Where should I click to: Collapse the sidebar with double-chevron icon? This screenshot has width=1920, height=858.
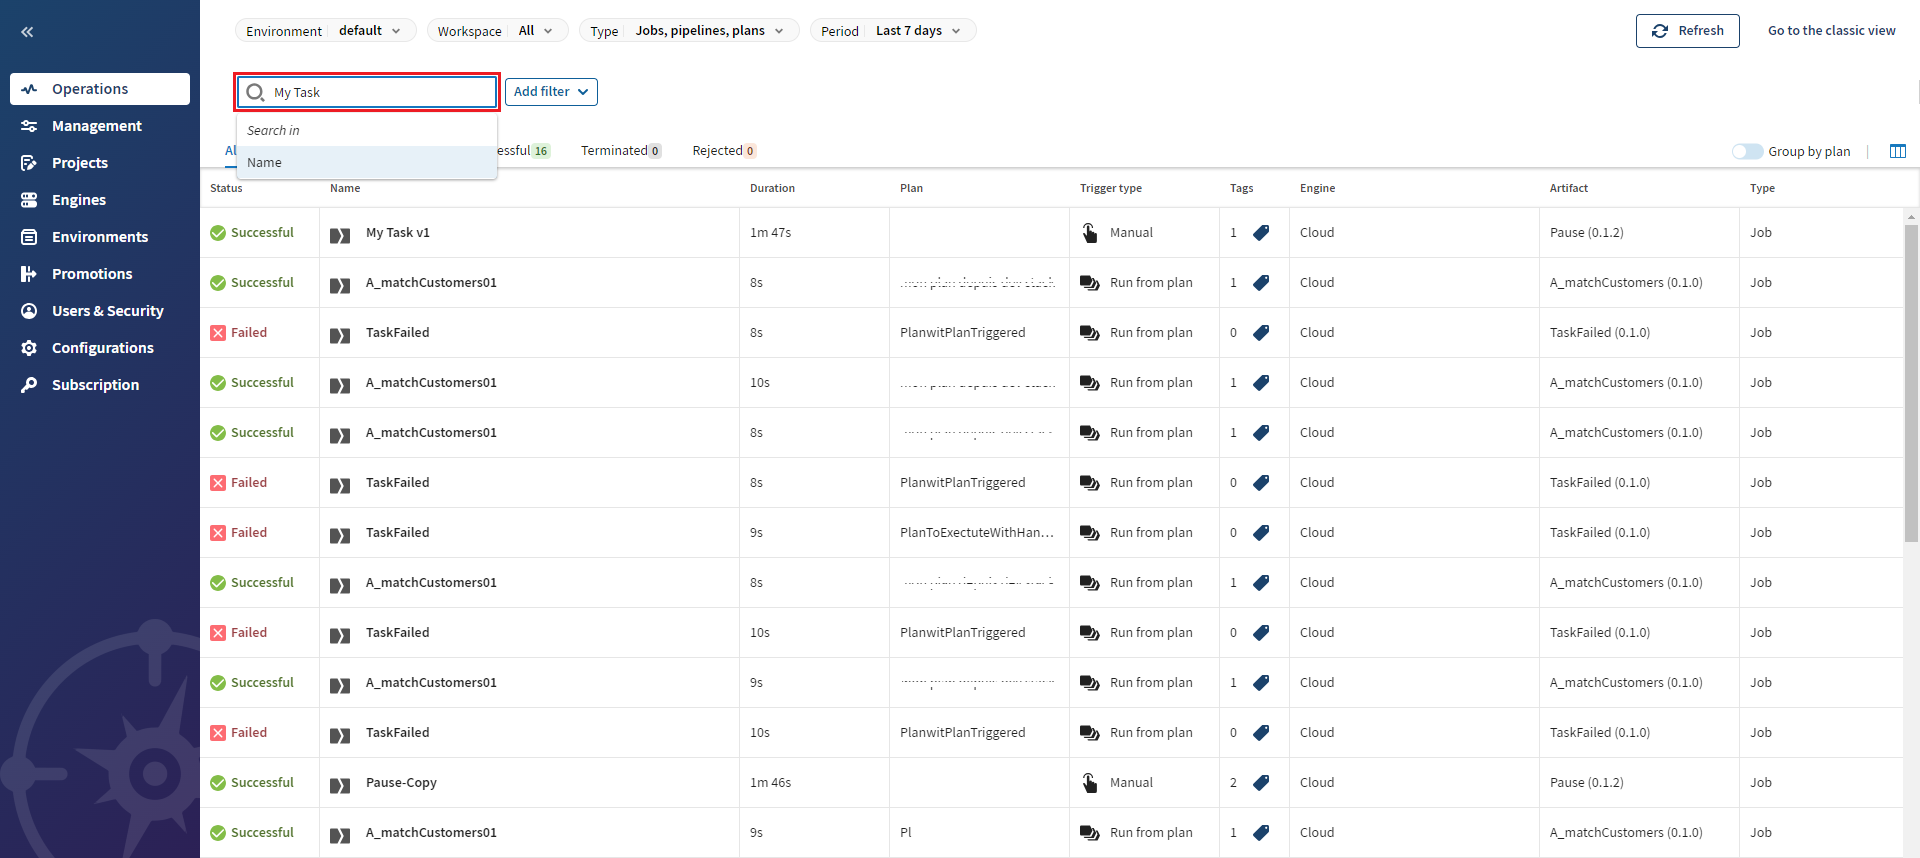(x=27, y=32)
